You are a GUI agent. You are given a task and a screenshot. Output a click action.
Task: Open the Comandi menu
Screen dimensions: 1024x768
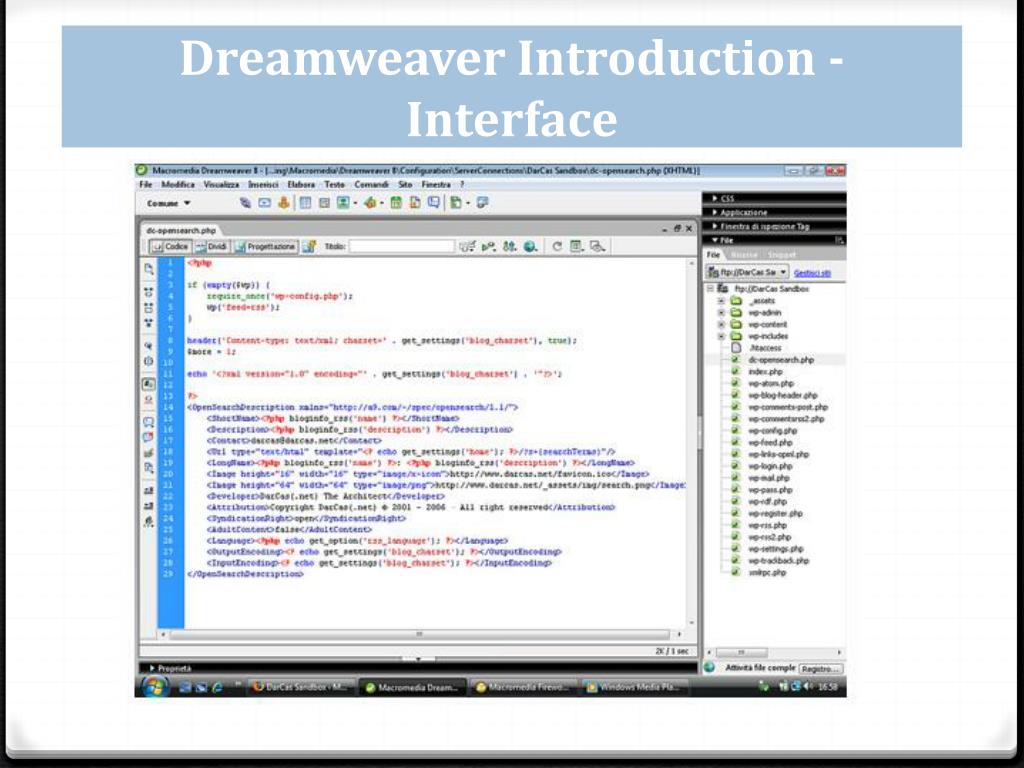pos(372,185)
